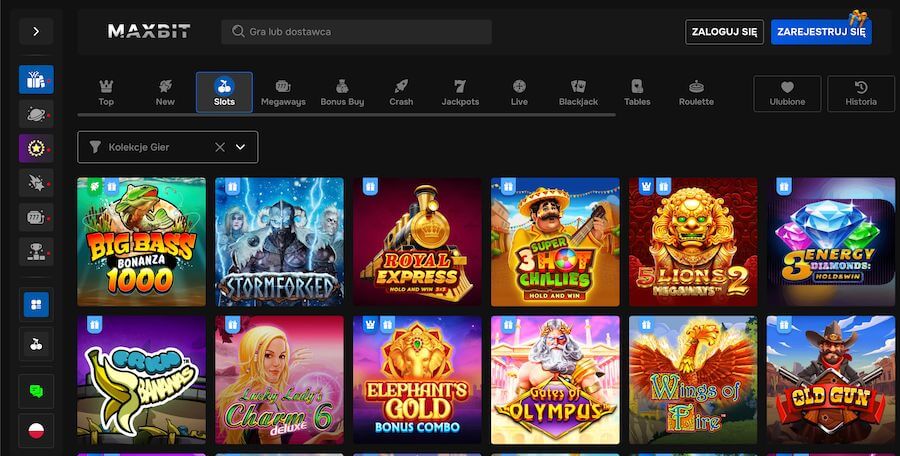
Task: Click the cherry icon in sidebar
Action: point(36,344)
